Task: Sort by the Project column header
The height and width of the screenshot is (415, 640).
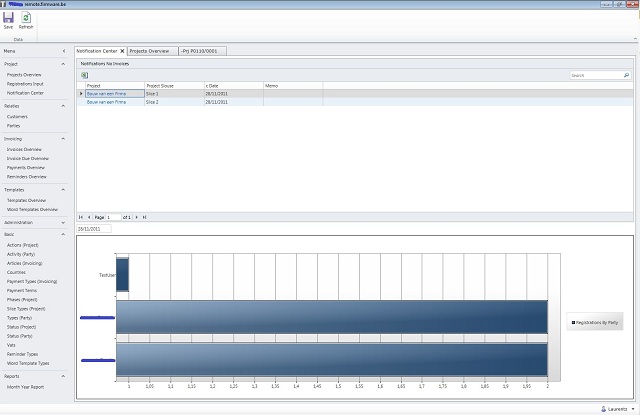Action: click(x=115, y=86)
